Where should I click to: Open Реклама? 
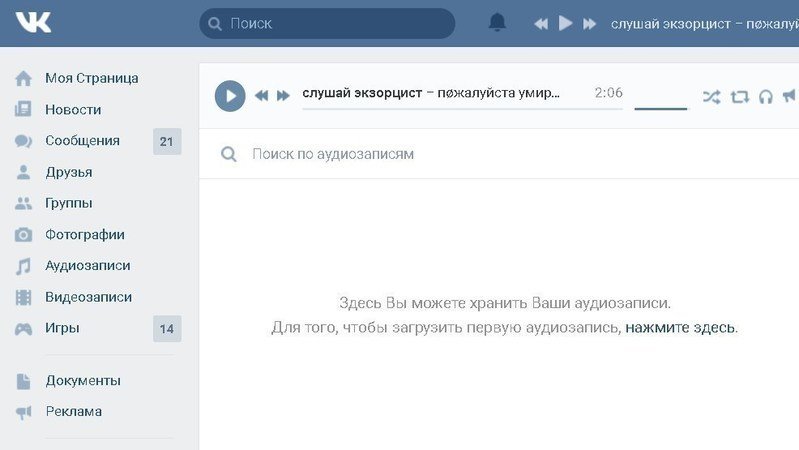pyautogui.click(x=73, y=411)
